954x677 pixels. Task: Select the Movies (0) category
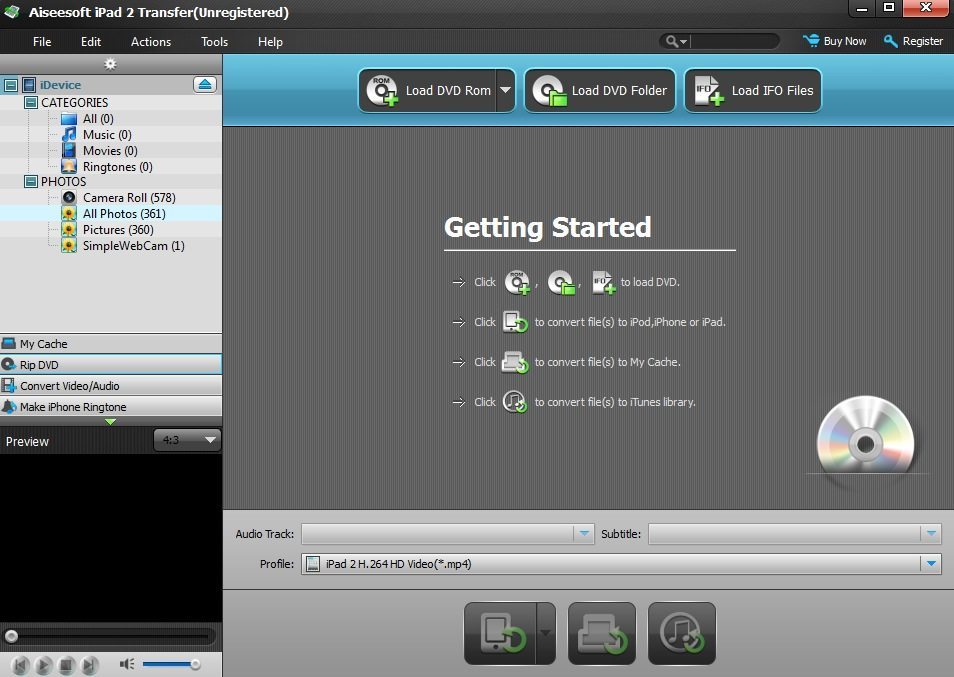point(110,150)
